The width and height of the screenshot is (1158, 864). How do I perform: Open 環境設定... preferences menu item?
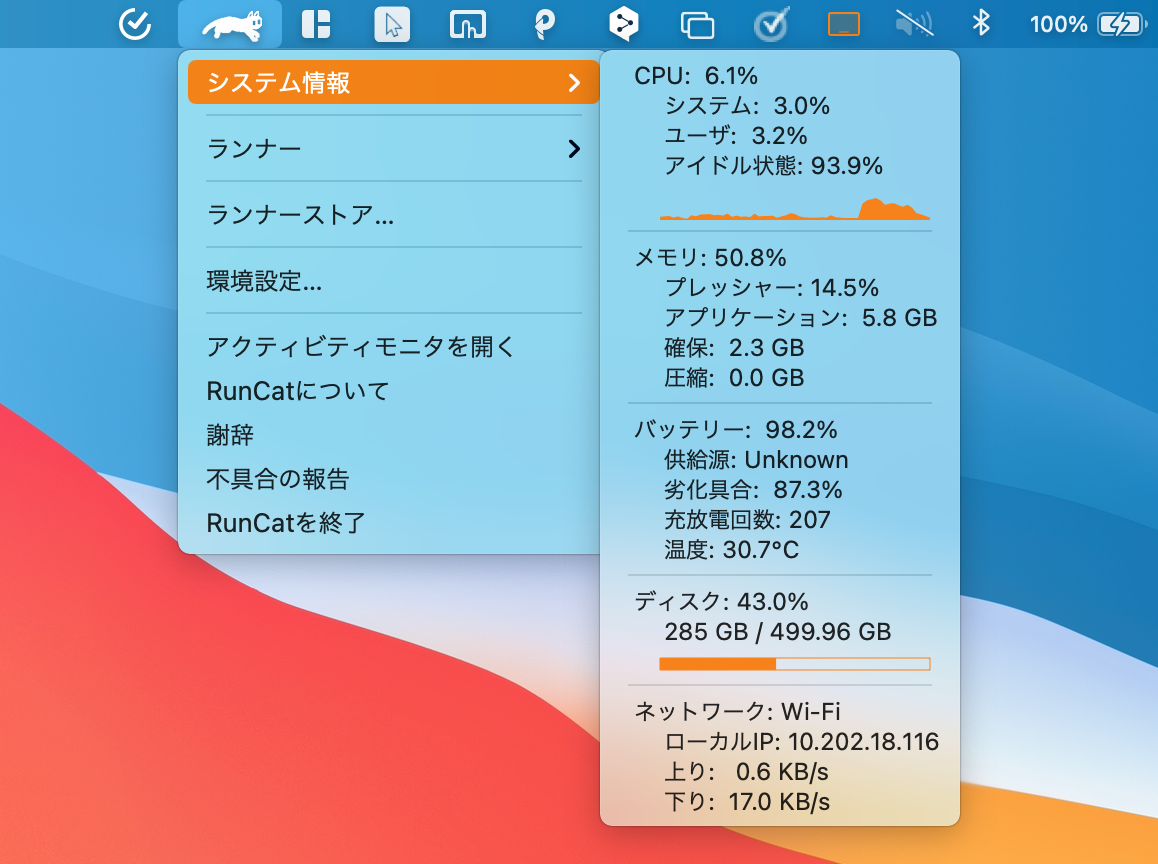(x=394, y=281)
